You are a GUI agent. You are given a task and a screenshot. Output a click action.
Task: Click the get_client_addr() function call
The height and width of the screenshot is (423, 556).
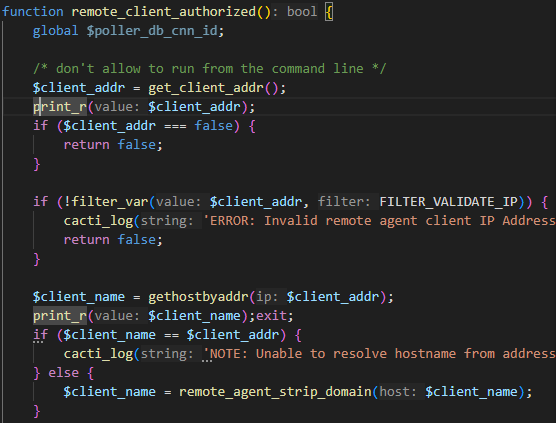[x=213, y=88]
